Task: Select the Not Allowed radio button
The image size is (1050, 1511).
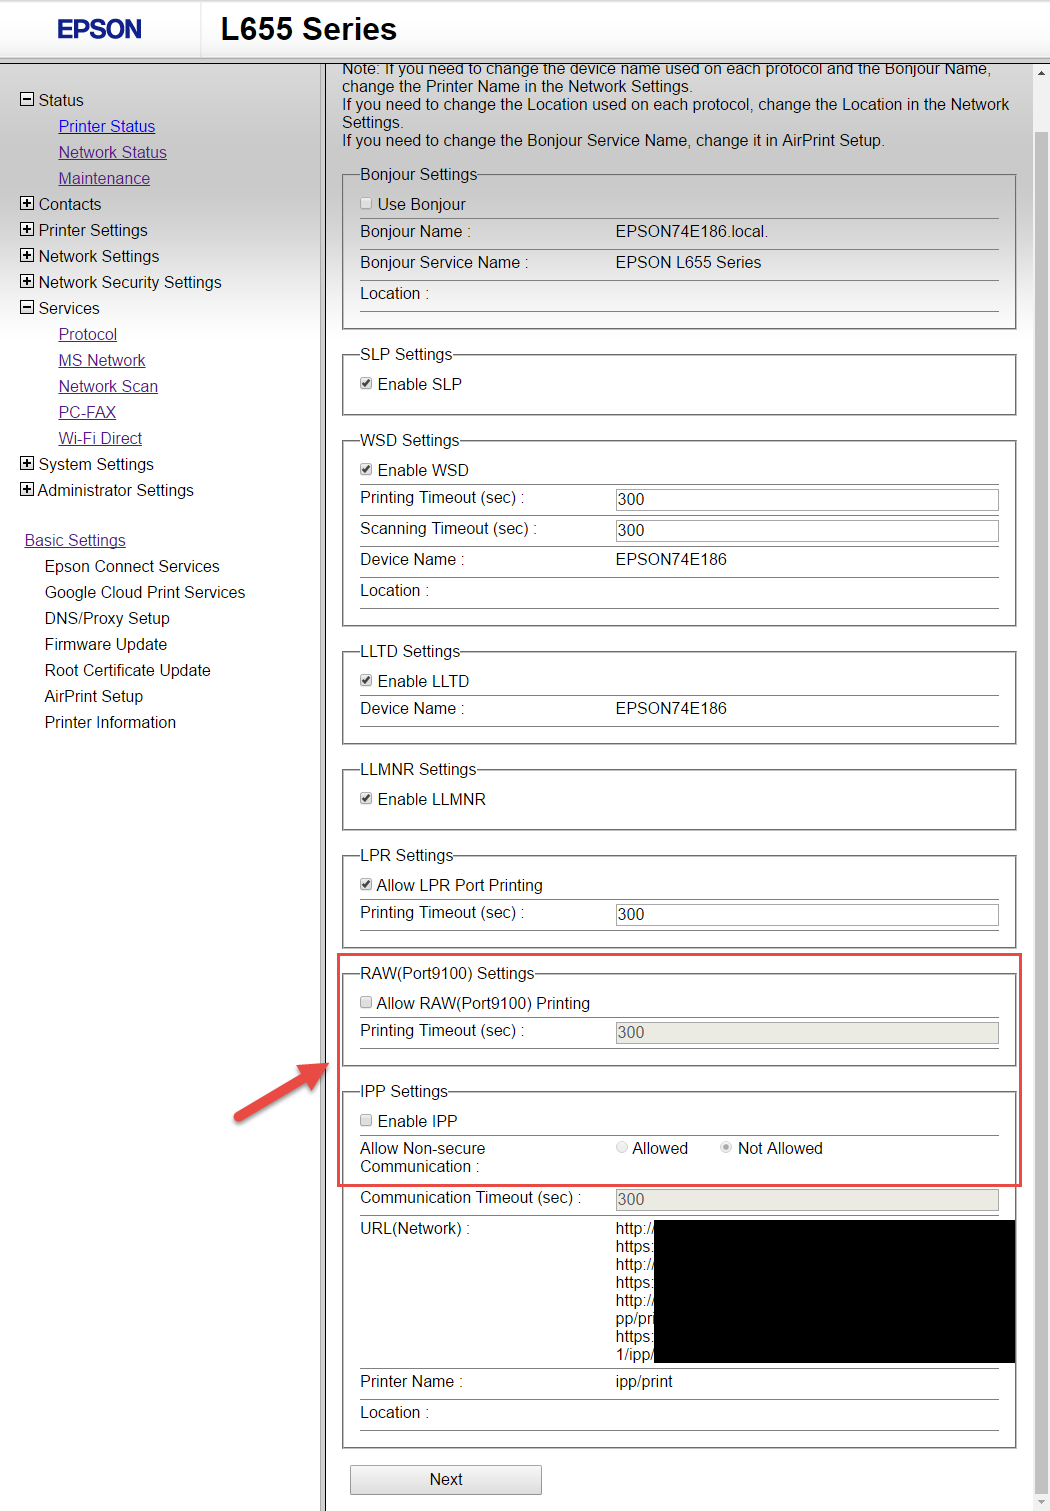Action: (726, 1147)
